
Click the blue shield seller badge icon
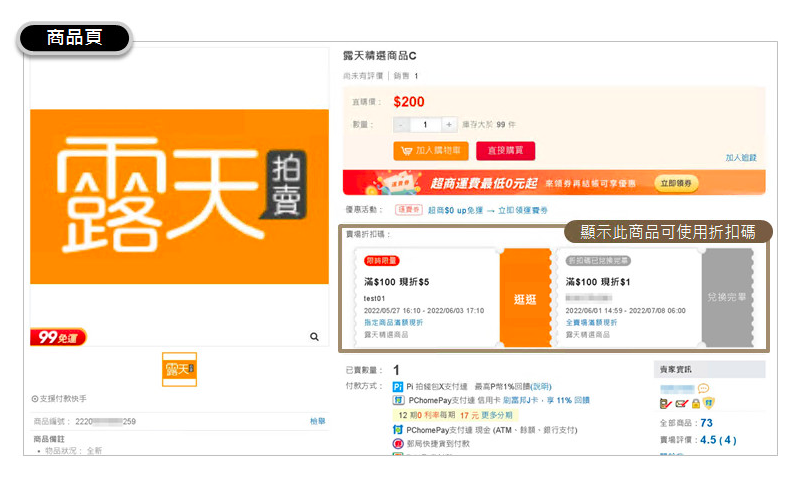tap(709, 404)
